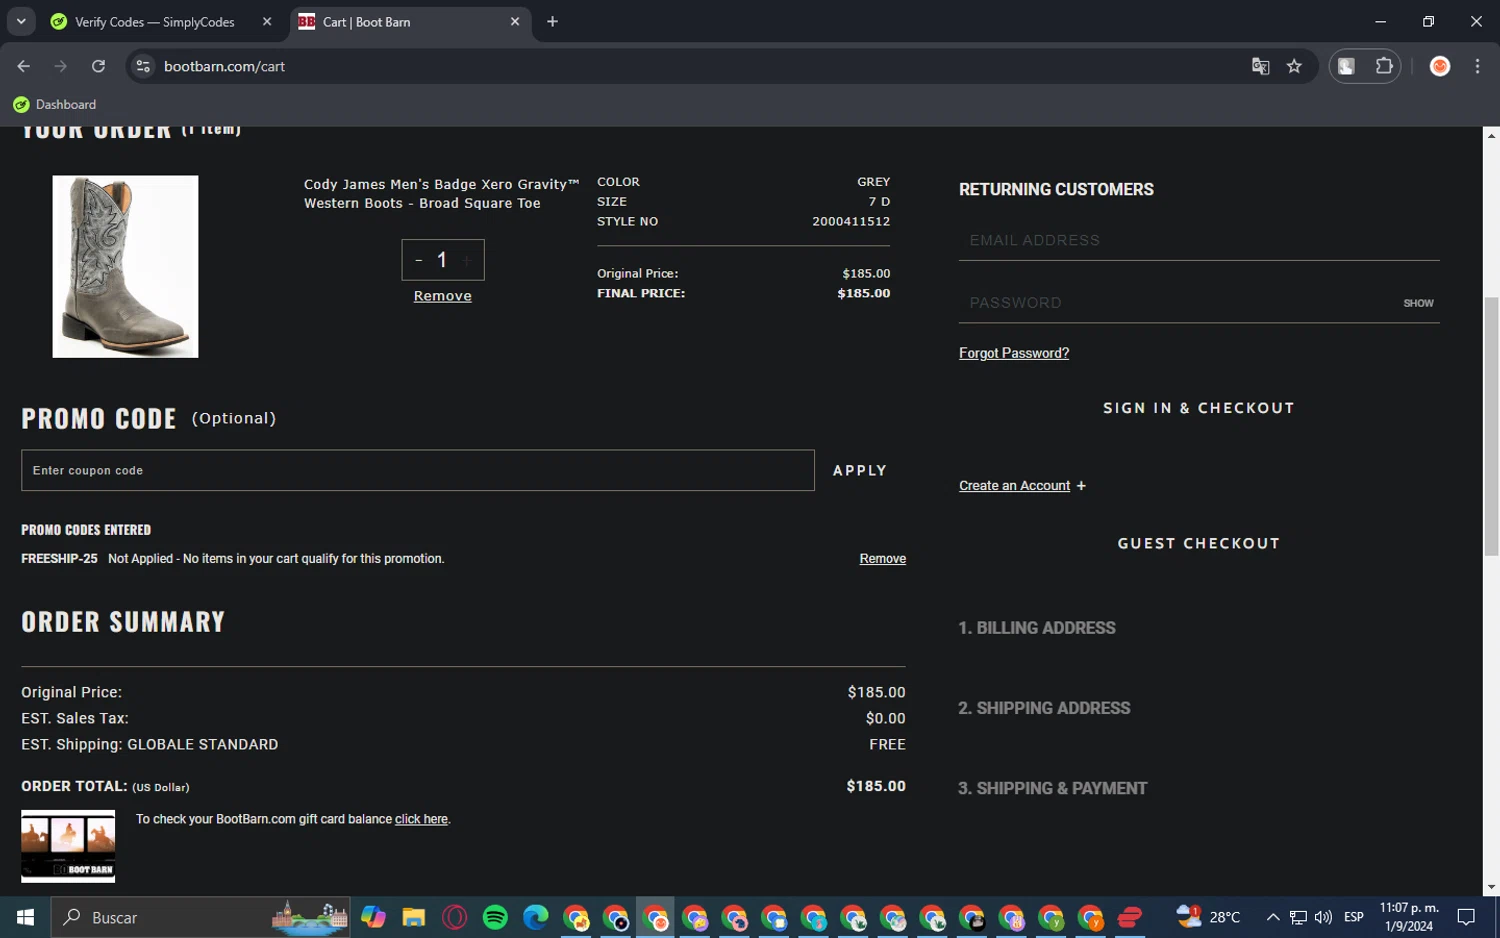Click the bookmark star icon

tap(1294, 66)
